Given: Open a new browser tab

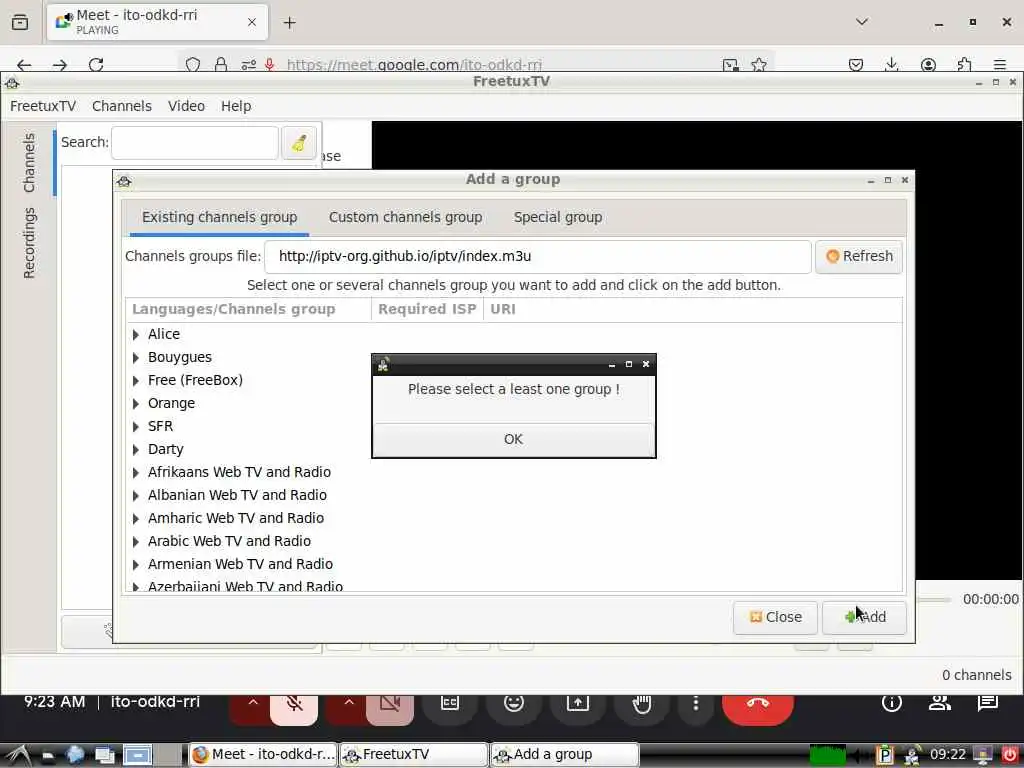Looking at the screenshot, I should (x=289, y=23).
